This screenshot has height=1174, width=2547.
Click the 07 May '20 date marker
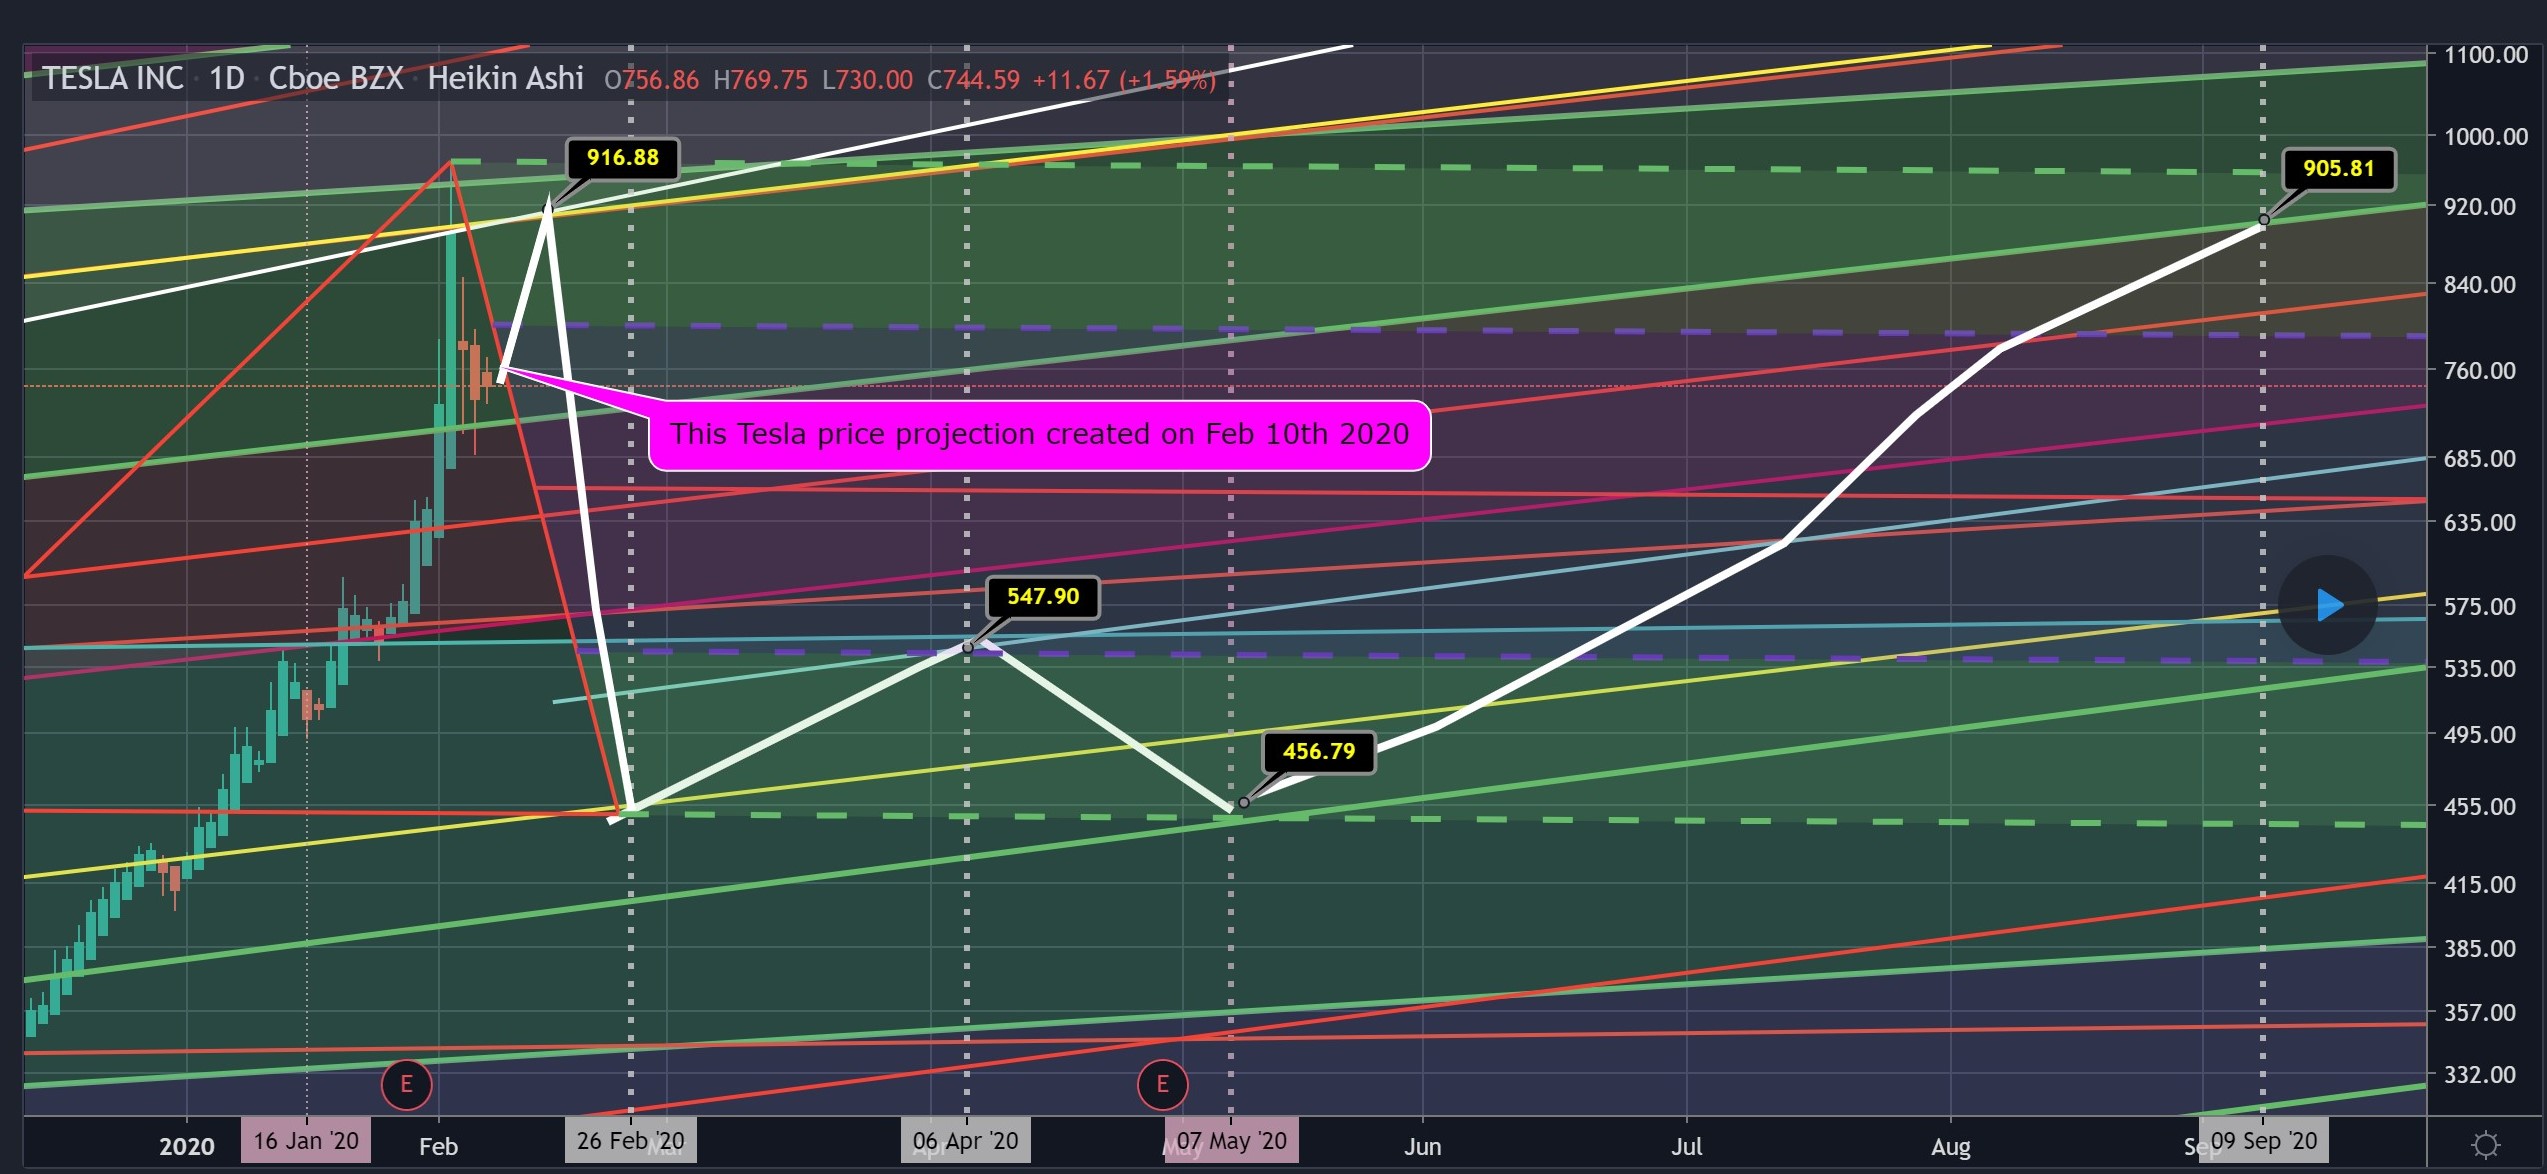1231,1141
